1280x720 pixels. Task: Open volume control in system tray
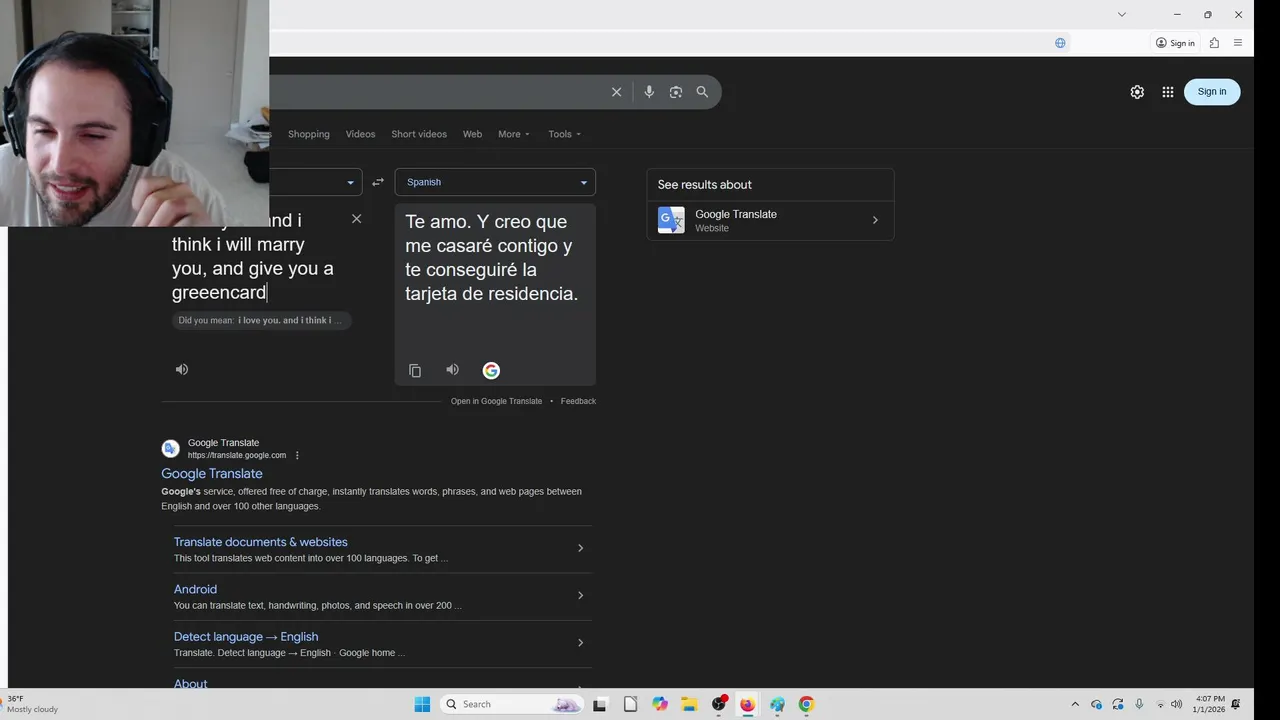pyautogui.click(x=1176, y=704)
